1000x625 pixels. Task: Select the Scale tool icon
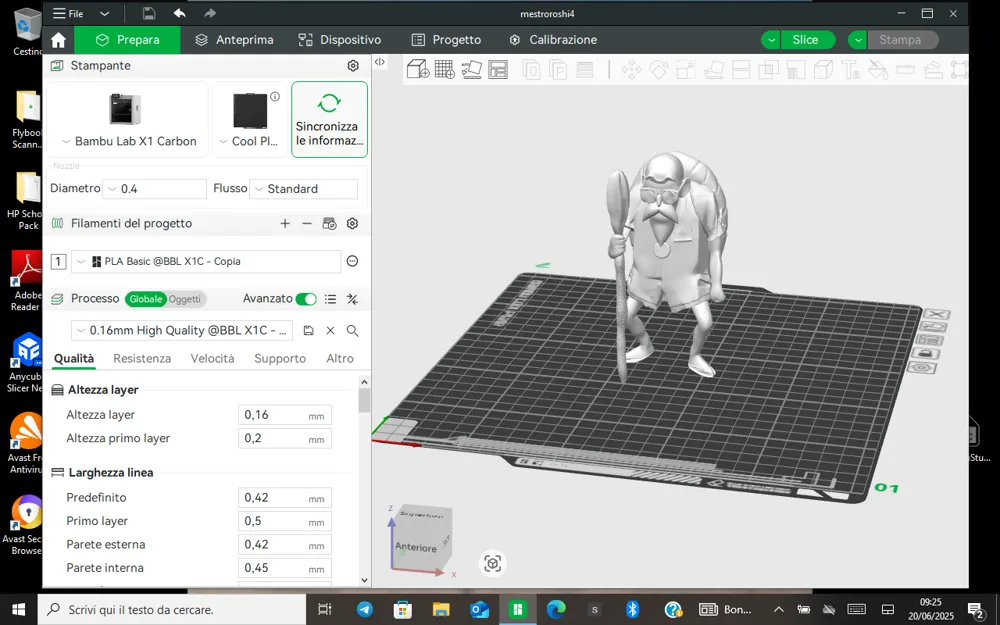pyautogui.click(x=686, y=69)
